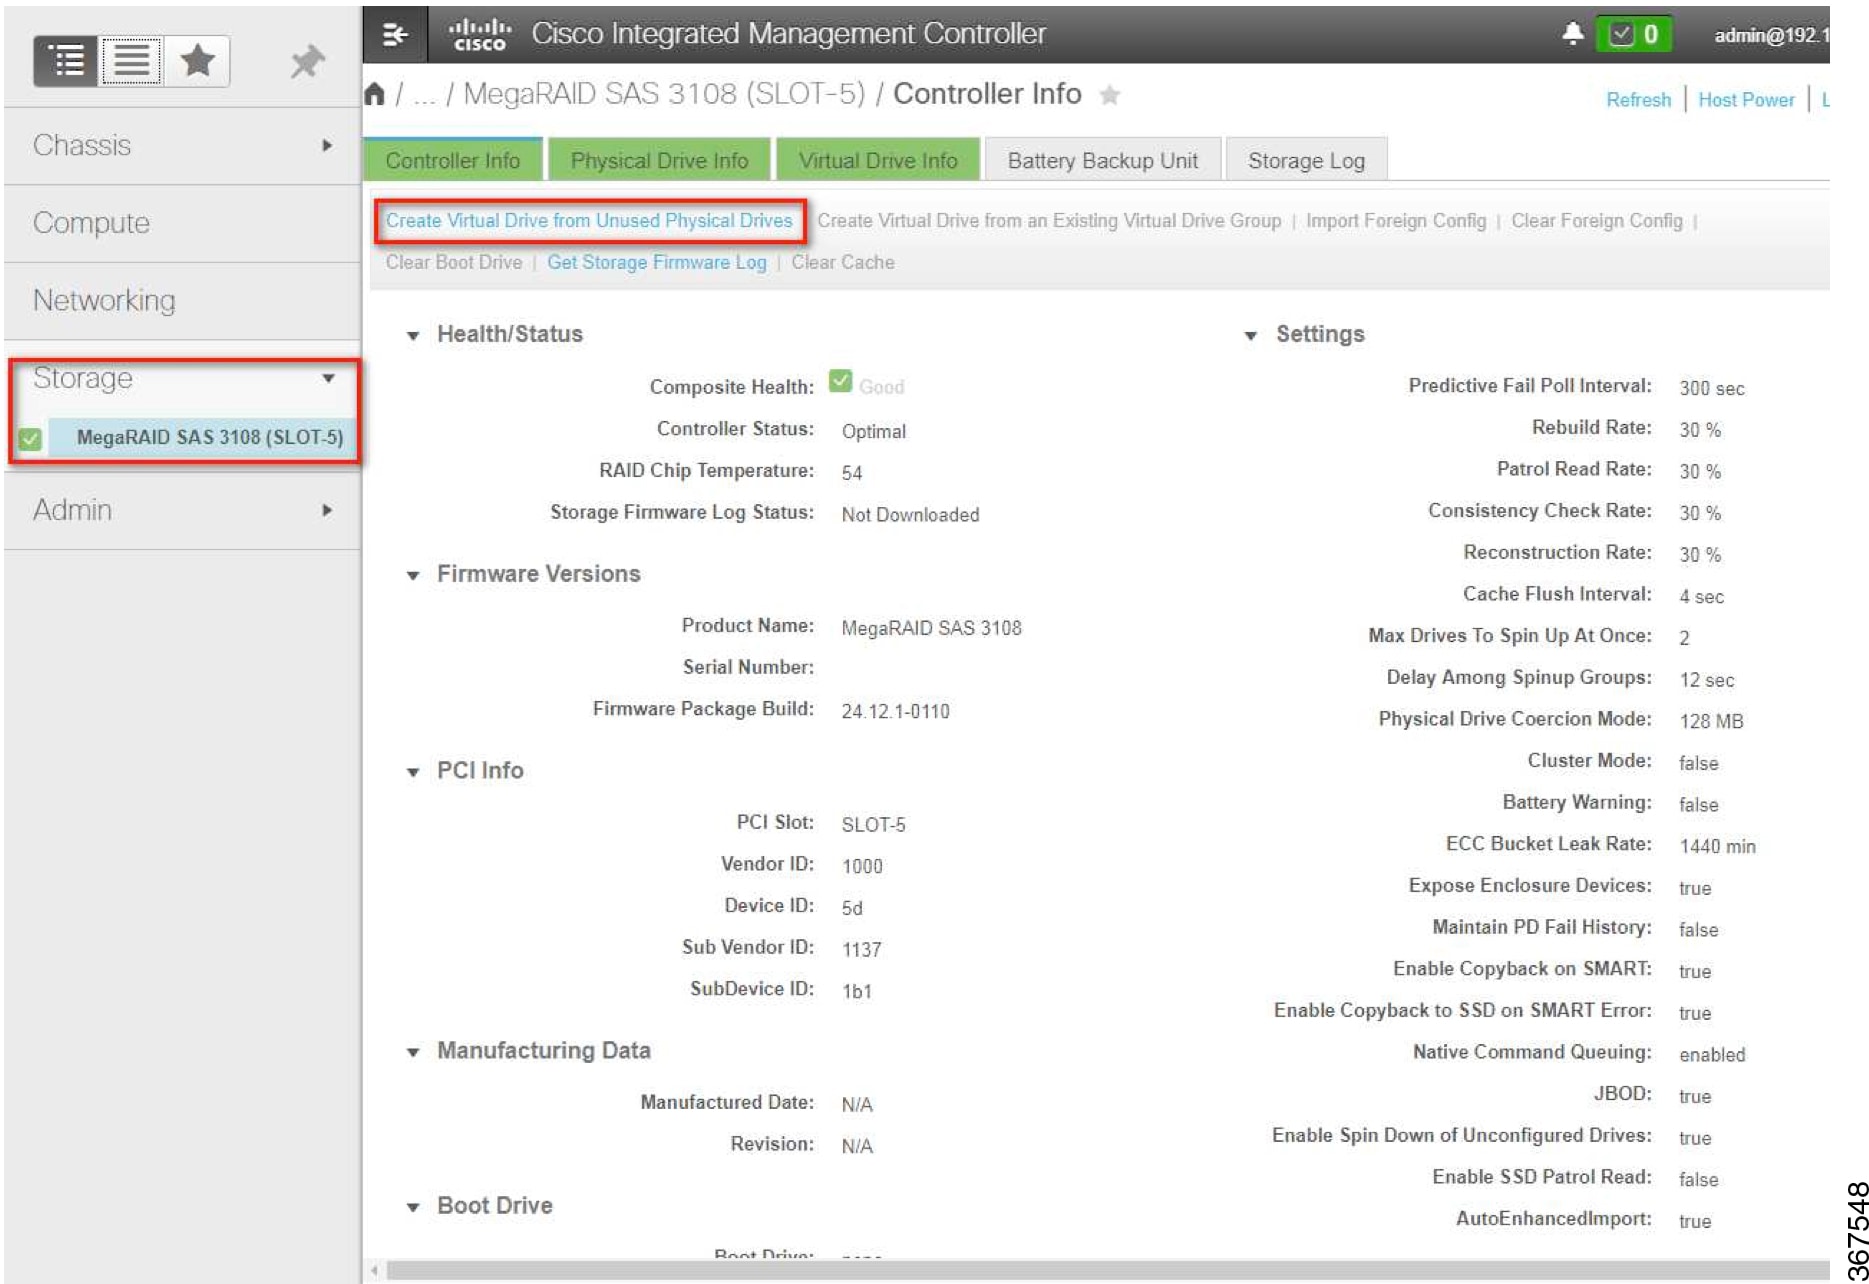Collapse the Manufacturing Data section
This screenshot has width=1869, height=1284.
click(413, 1052)
